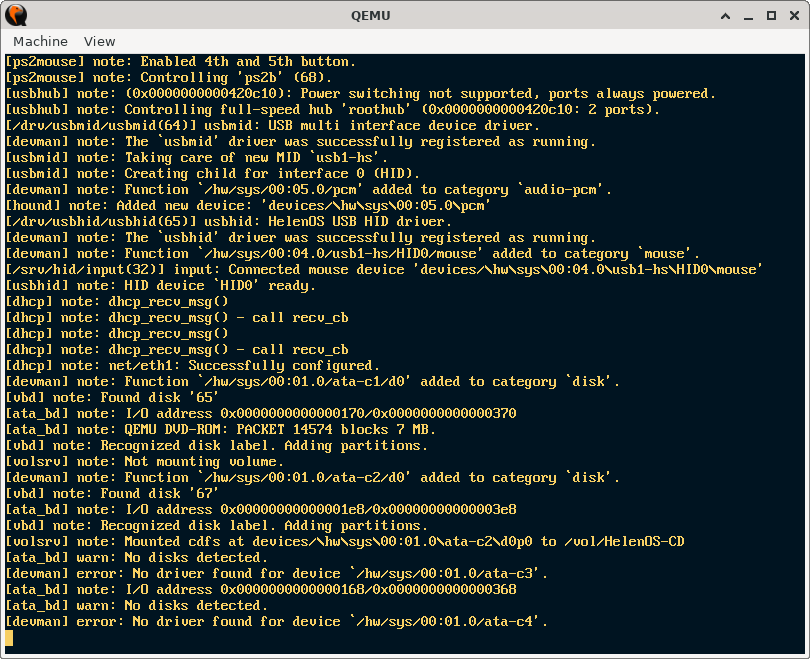Click 'Power switching not supported' usbhub line
This screenshot has width=810, height=659.
click(x=361, y=93)
